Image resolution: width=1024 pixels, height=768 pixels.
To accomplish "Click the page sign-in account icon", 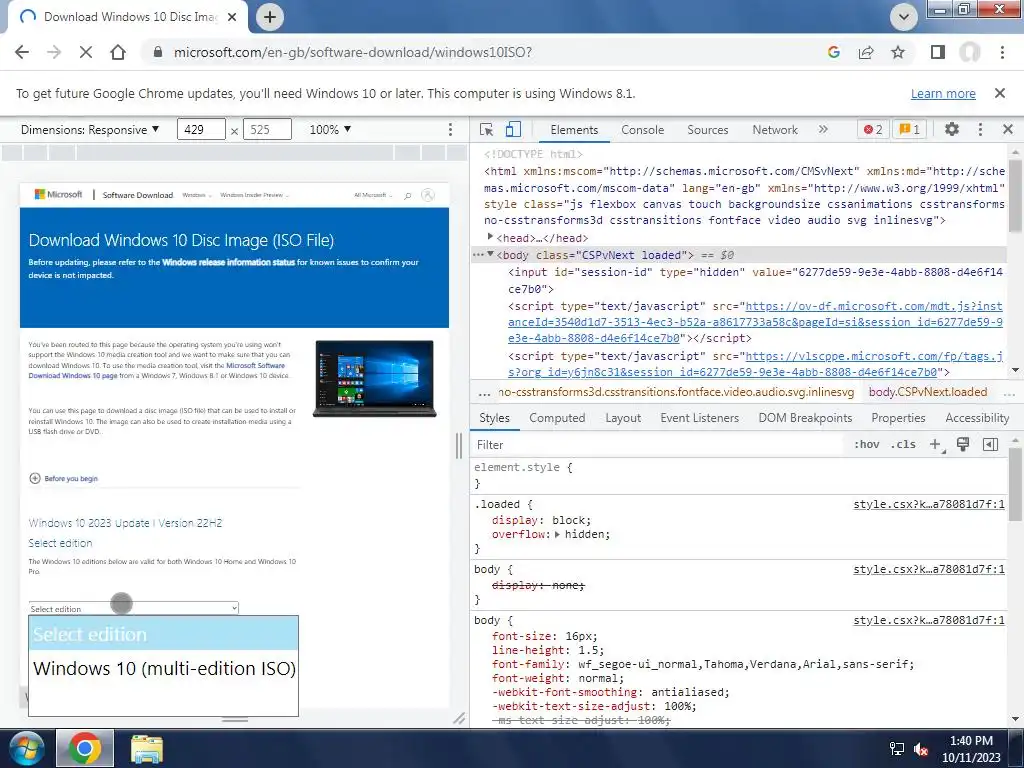I will [x=428, y=195].
